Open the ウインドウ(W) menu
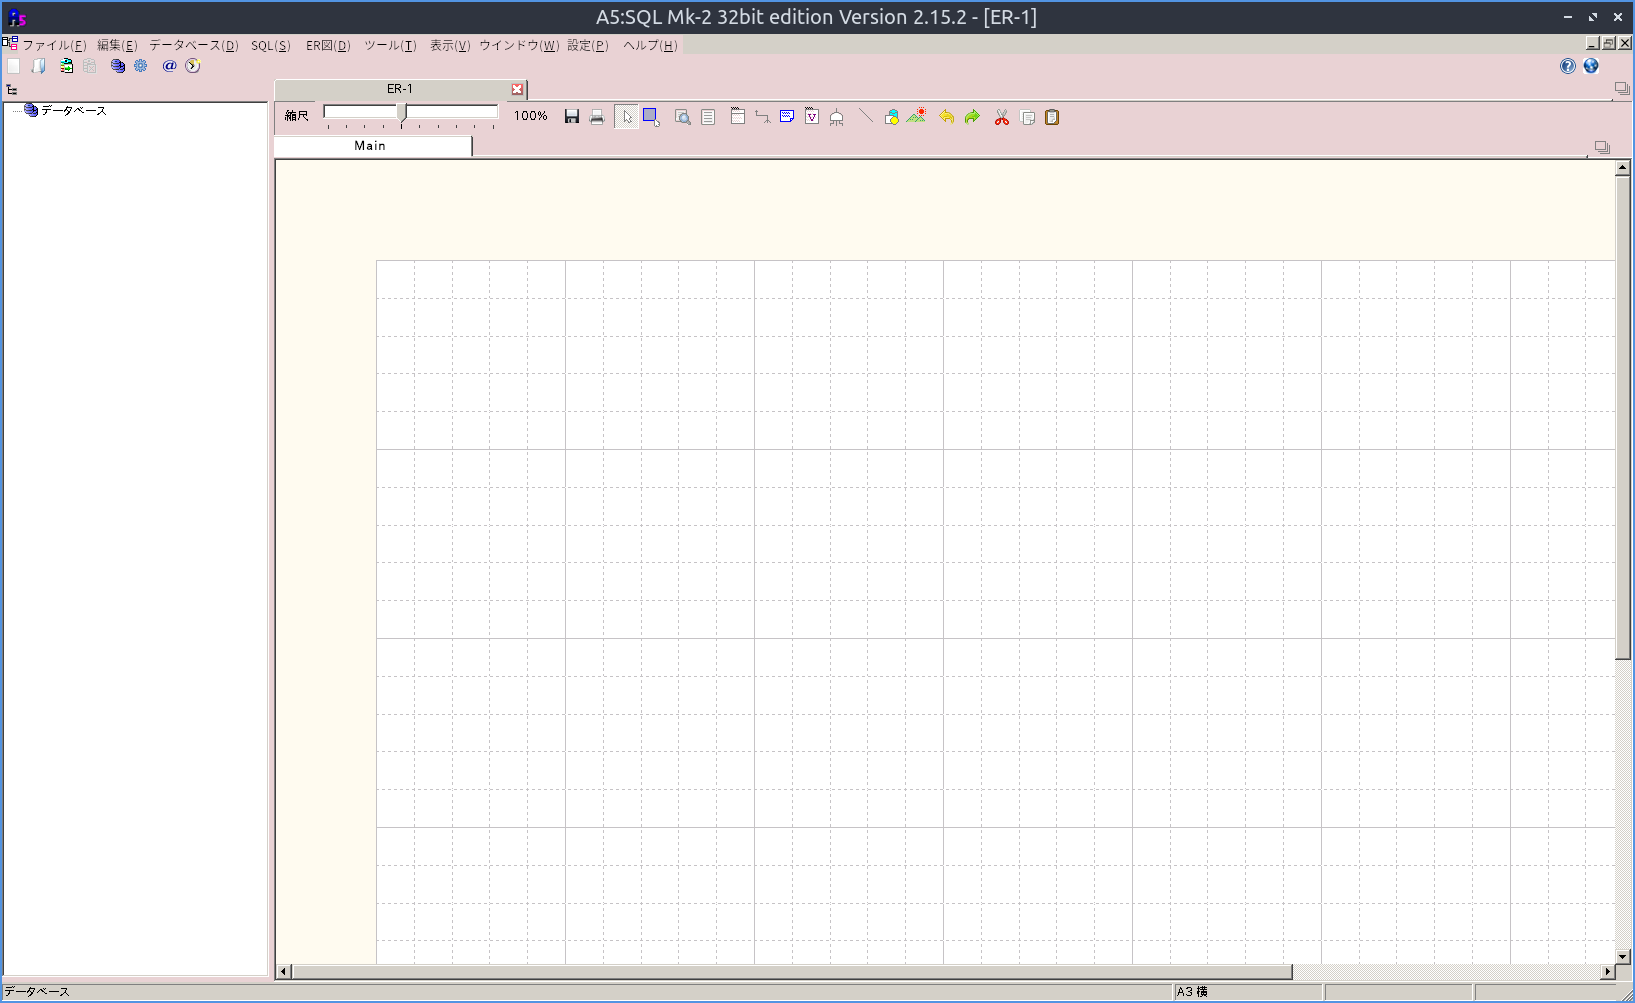The height and width of the screenshot is (1003, 1635). coord(519,45)
